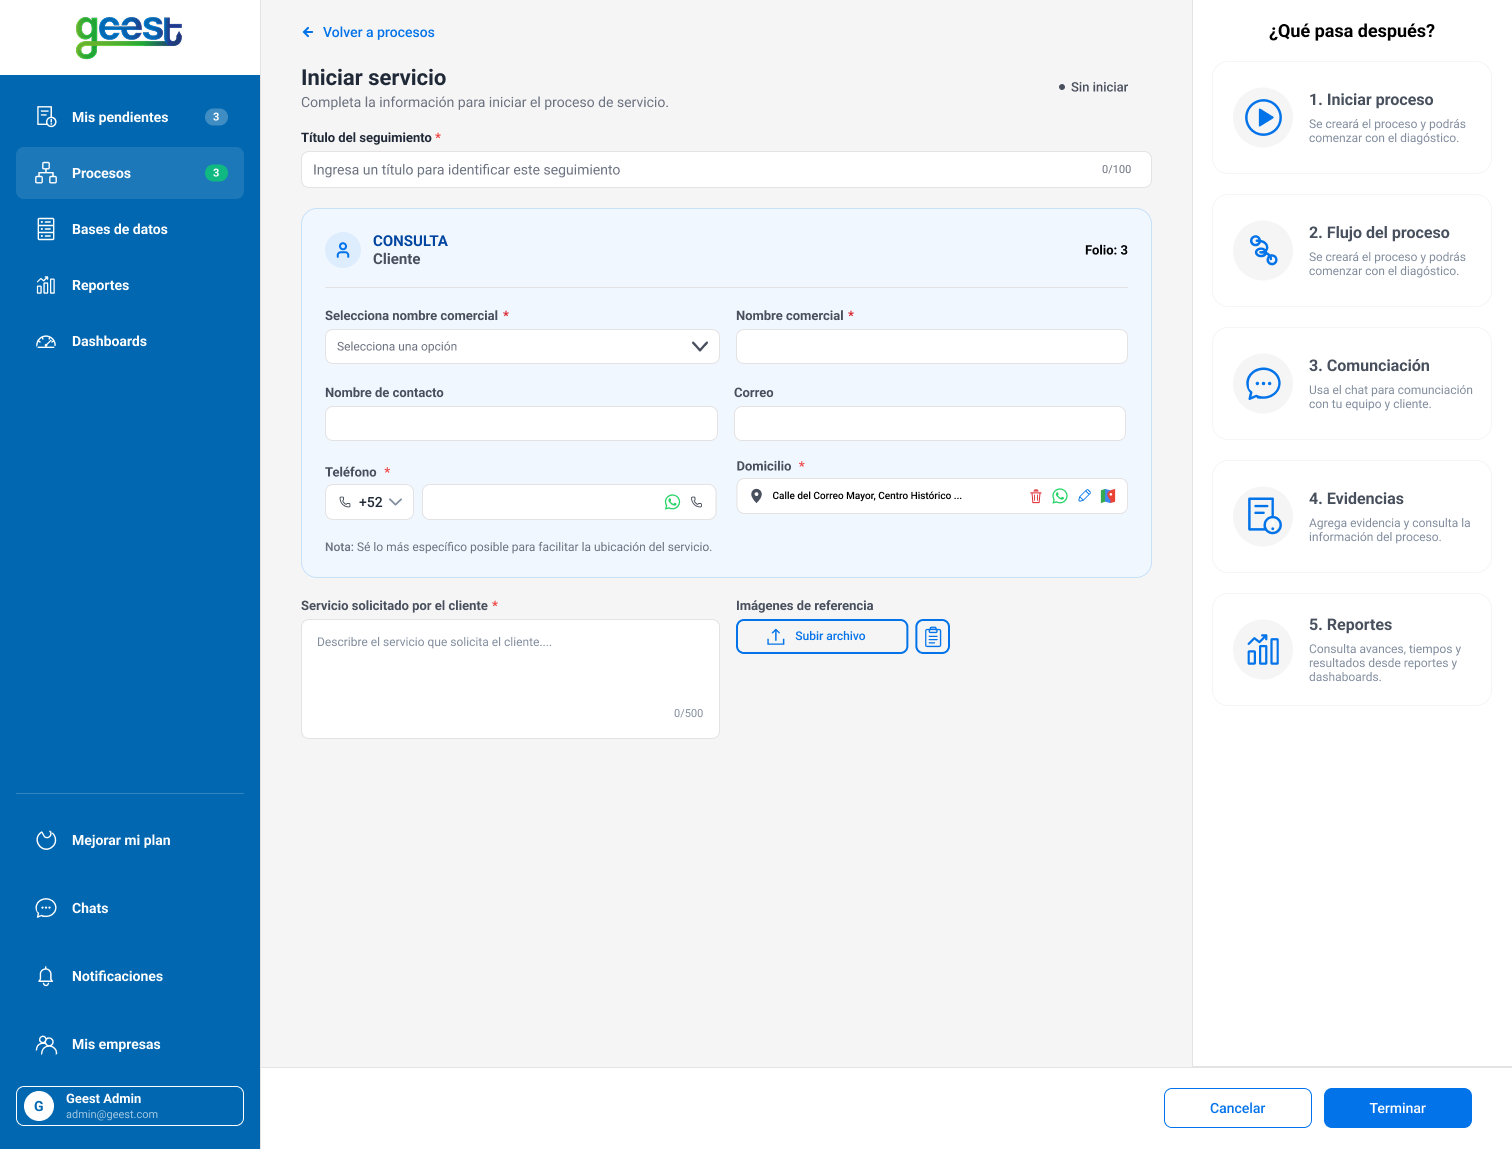Image resolution: width=1512 pixels, height=1149 pixels.
Task: Open Geest Admin account card
Action: [130, 1106]
